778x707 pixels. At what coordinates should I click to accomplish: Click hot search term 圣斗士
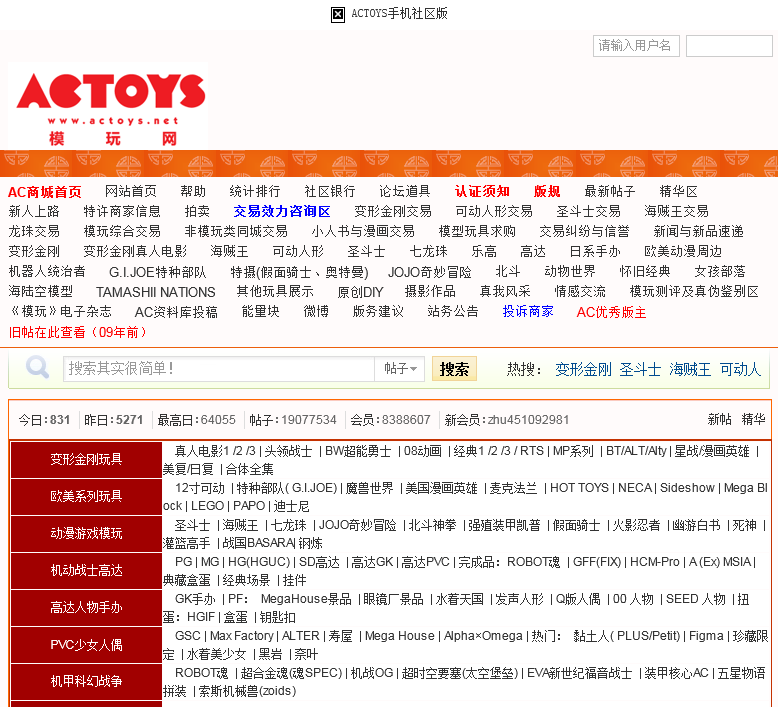[x=640, y=369]
